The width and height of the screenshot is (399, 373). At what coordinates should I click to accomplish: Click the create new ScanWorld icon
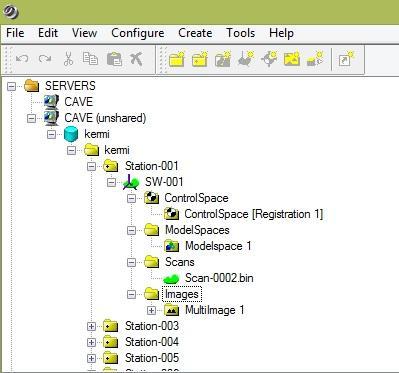point(246,59)
